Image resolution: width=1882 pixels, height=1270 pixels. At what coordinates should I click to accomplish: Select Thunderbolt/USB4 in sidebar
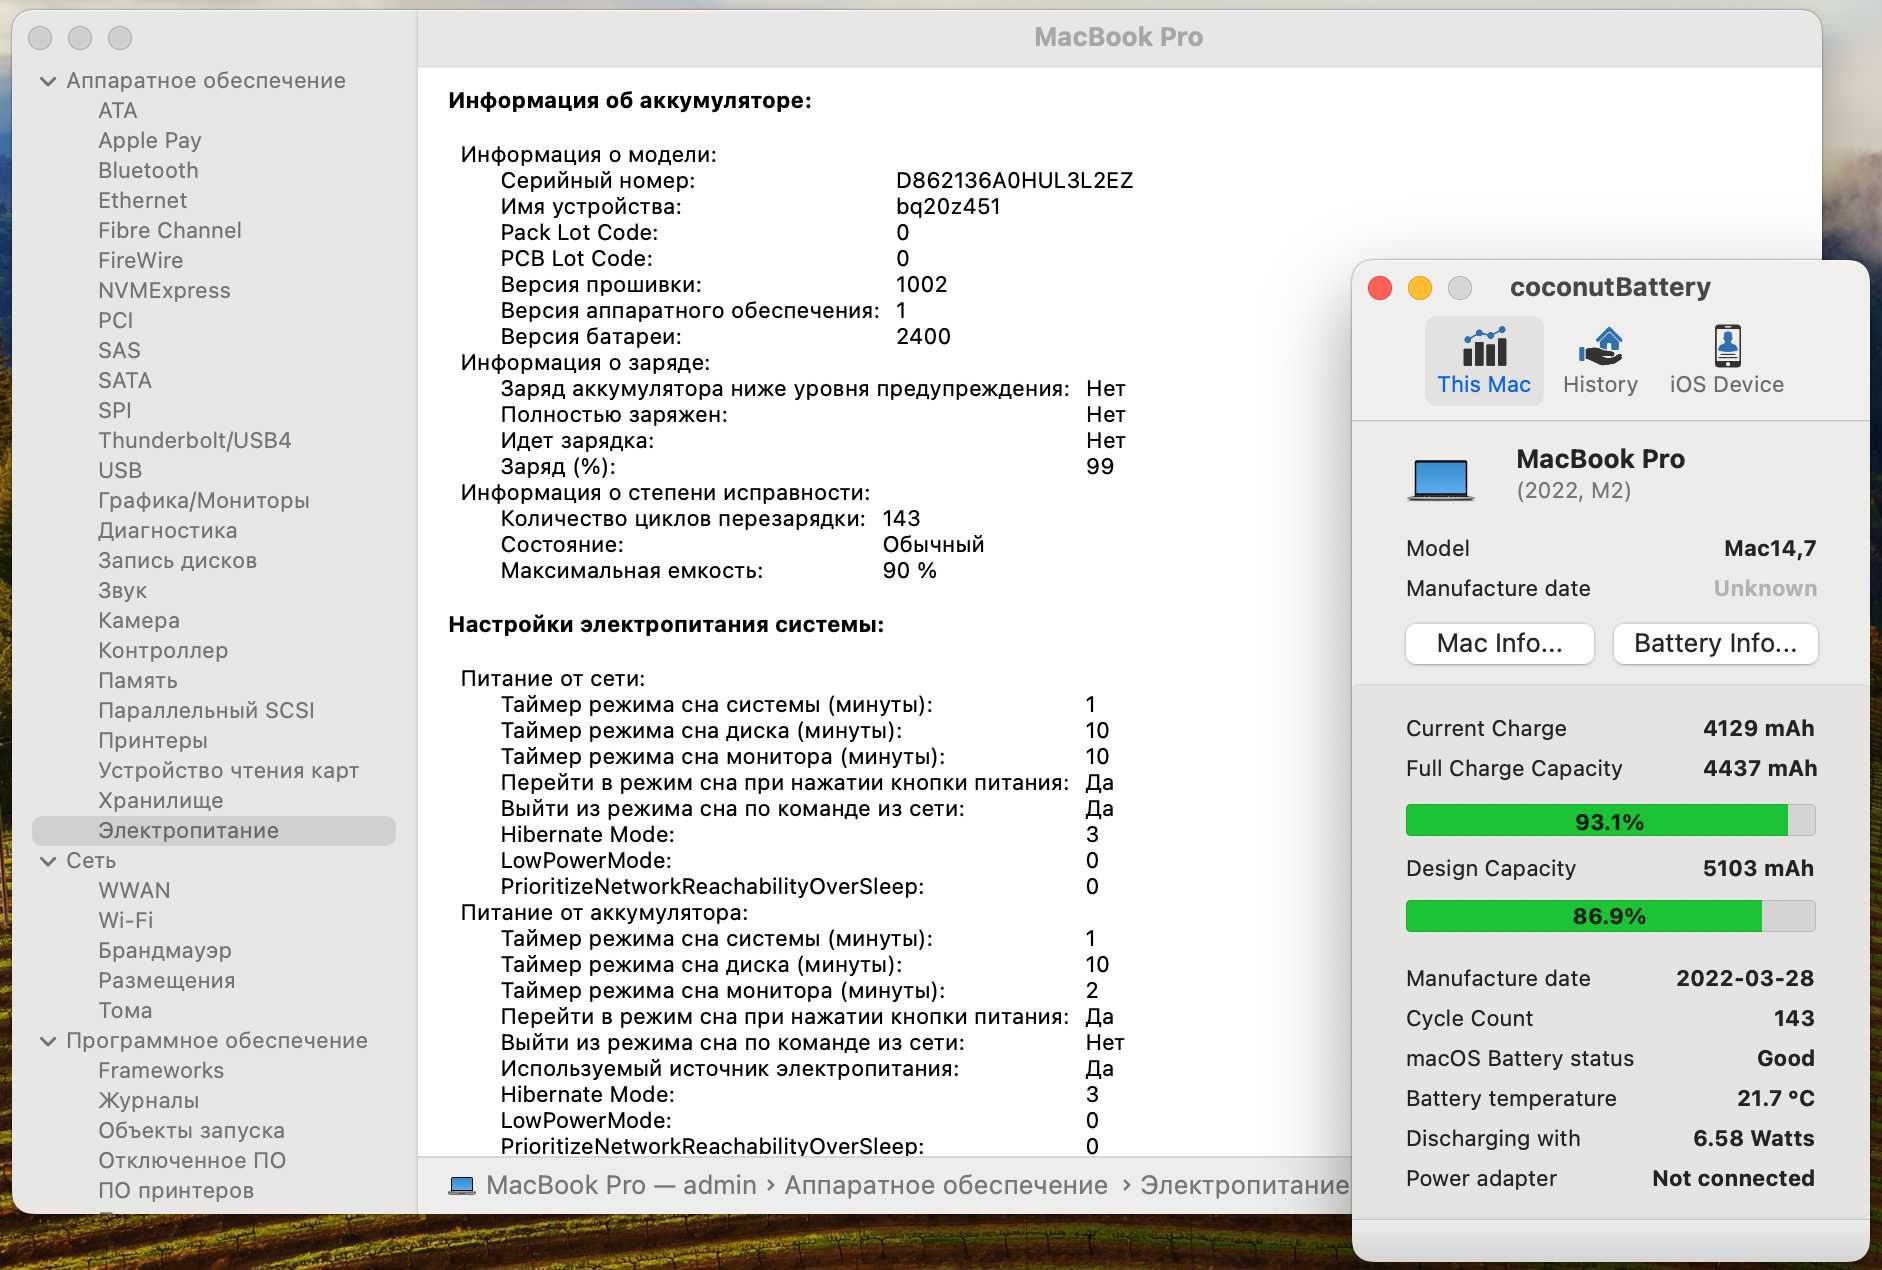tap(195, 441)
